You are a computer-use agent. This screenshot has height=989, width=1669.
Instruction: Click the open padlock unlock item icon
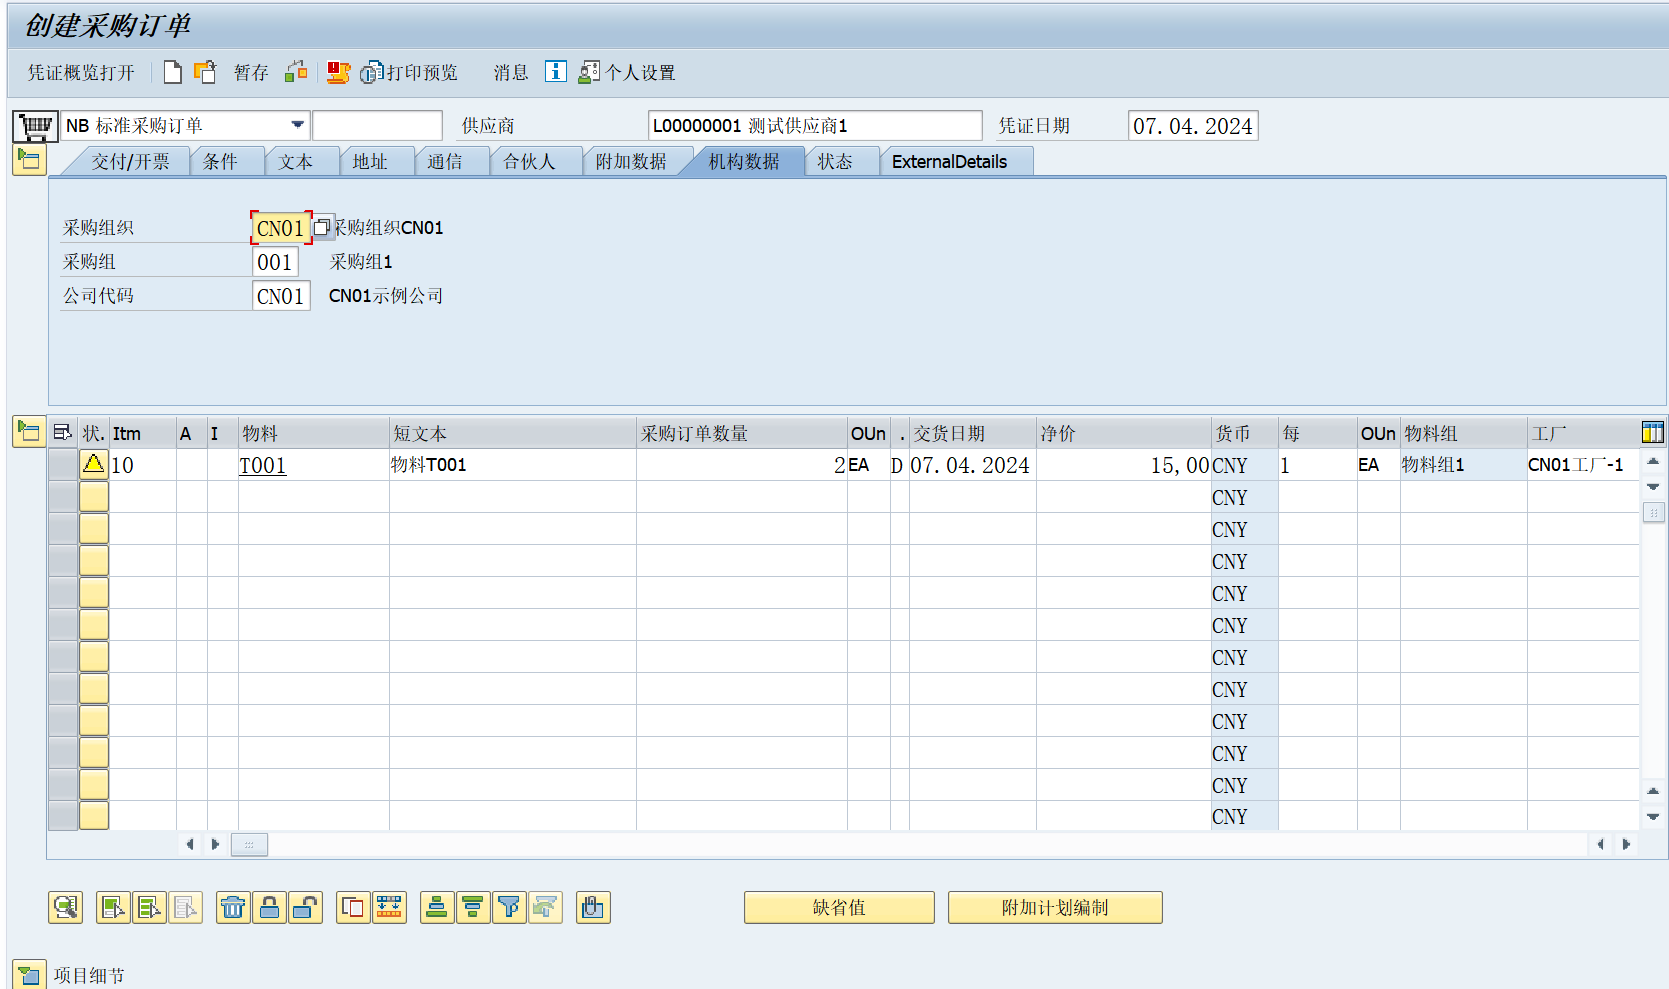[x=305, y=908]
